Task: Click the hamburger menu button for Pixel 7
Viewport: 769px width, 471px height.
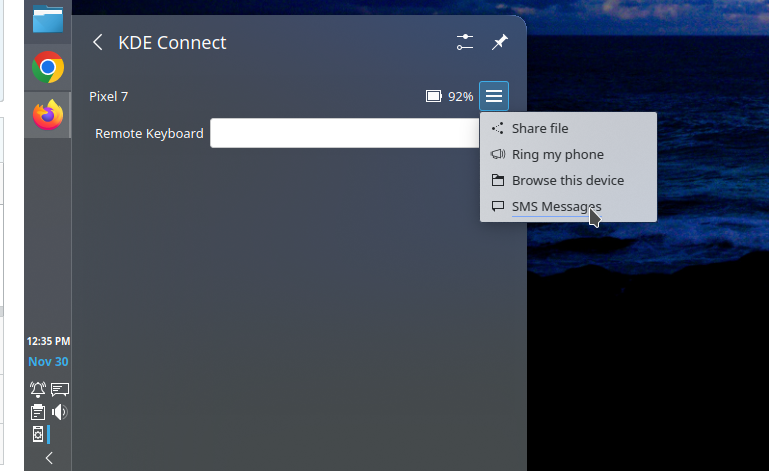Action: tap(494, 96)
